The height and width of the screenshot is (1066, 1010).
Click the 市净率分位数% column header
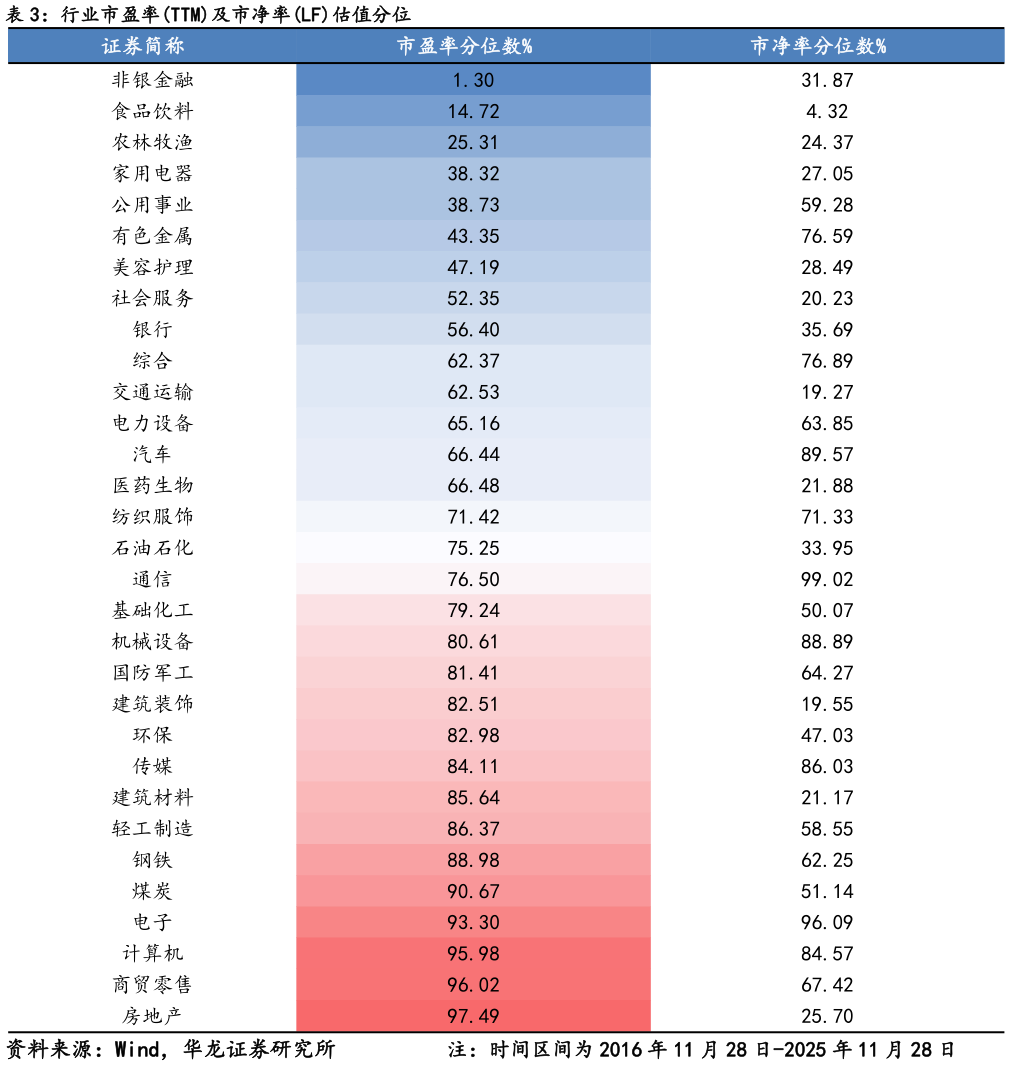tap(819, 46)
